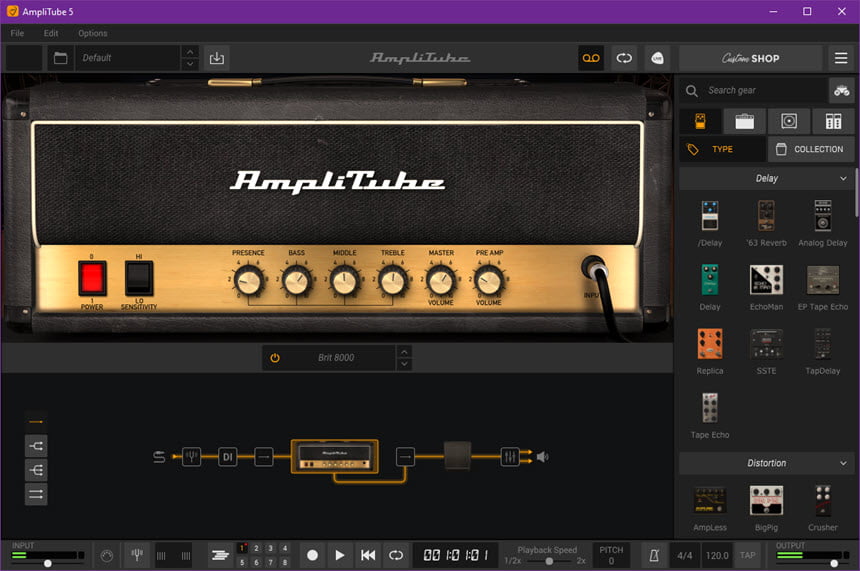Open the bottom bar tuner icon
The image size is (860, 571).
click(137, 555)
